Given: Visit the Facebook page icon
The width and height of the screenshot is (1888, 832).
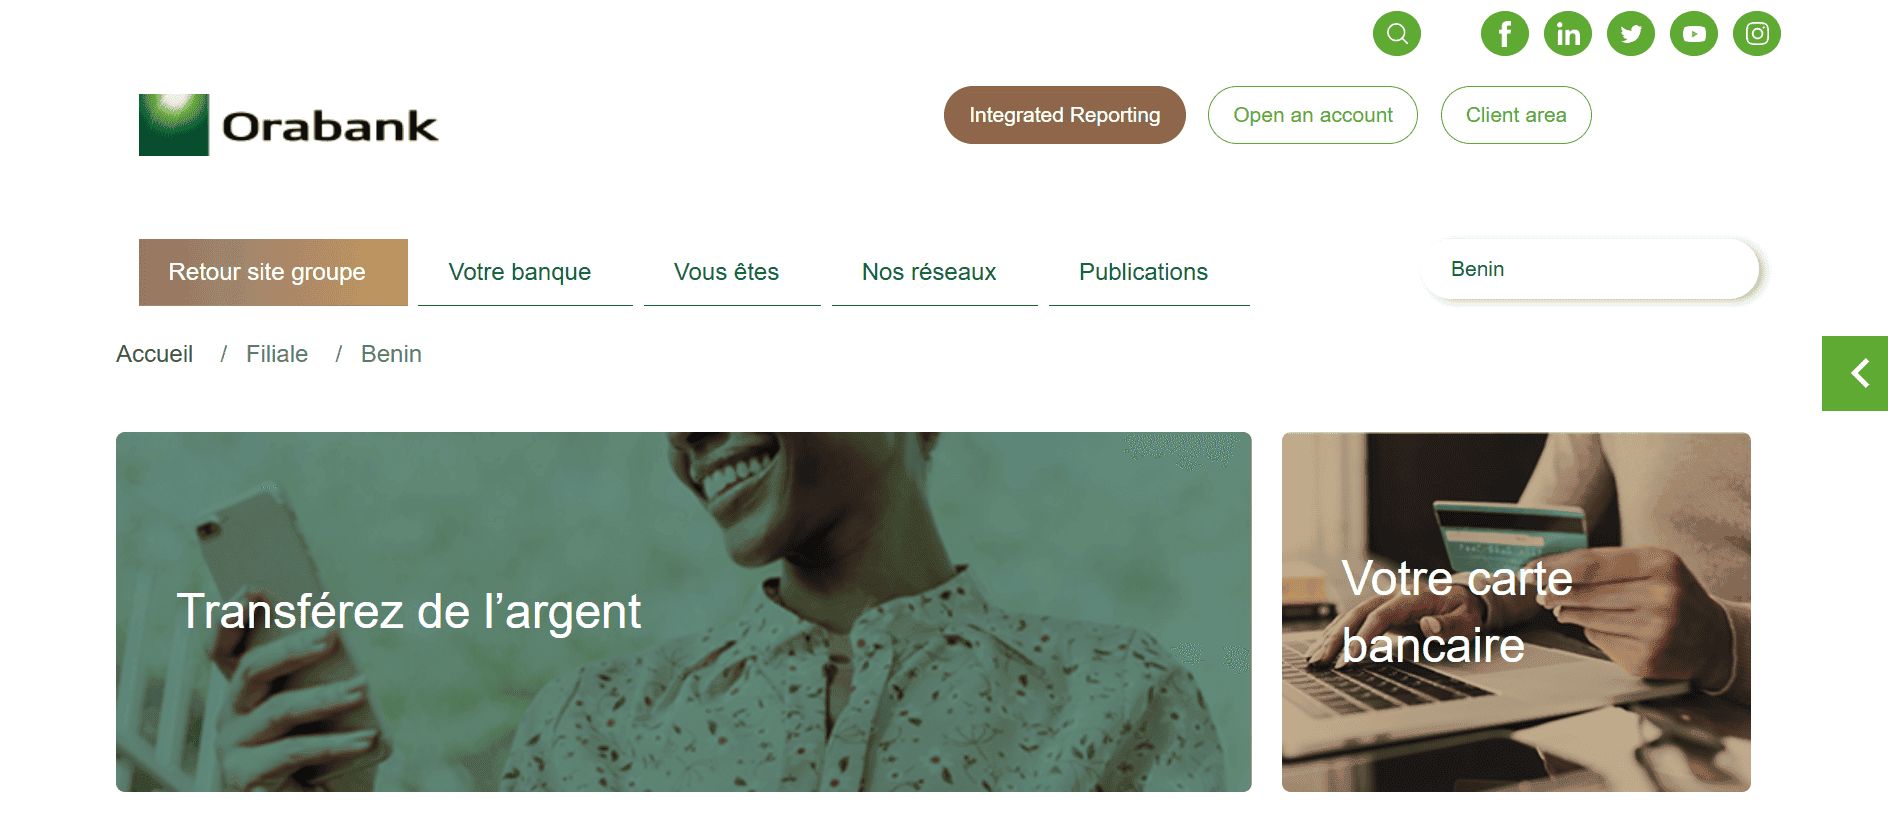Looking at the screenshot, I should [x=1505, y=34].
